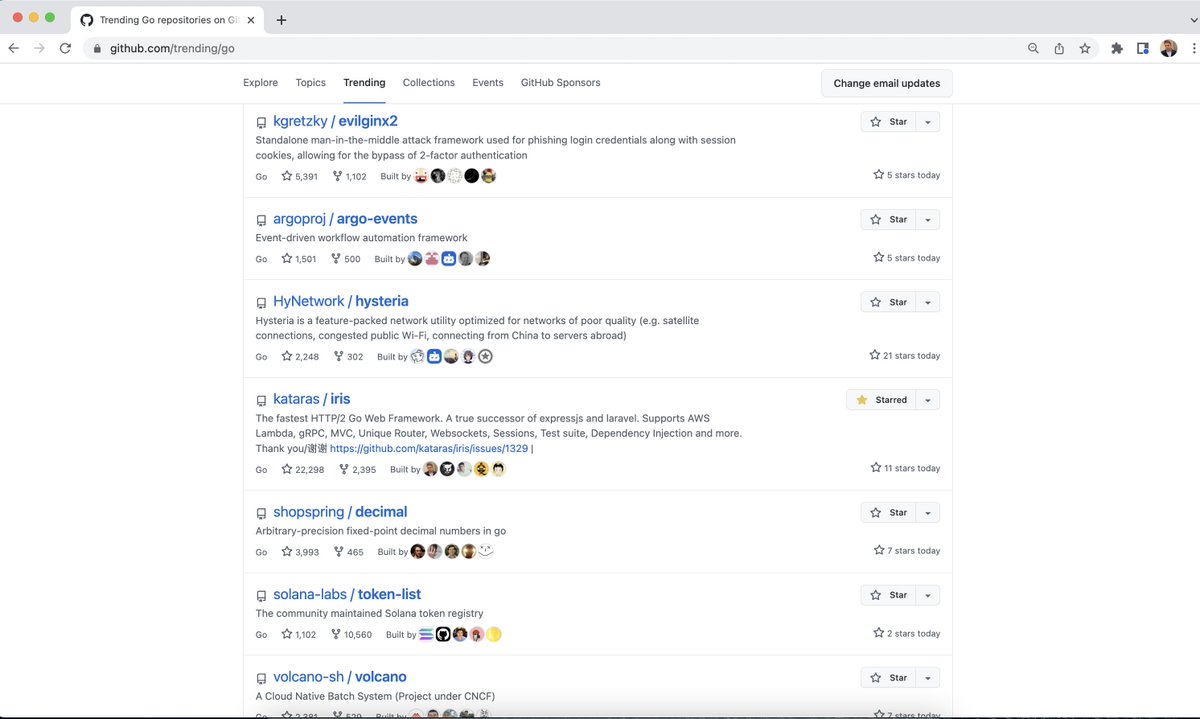The height and width of the screenshot is (719, 1200).
Task: Open a new browser tab with the plus icon
Action: 281,20
